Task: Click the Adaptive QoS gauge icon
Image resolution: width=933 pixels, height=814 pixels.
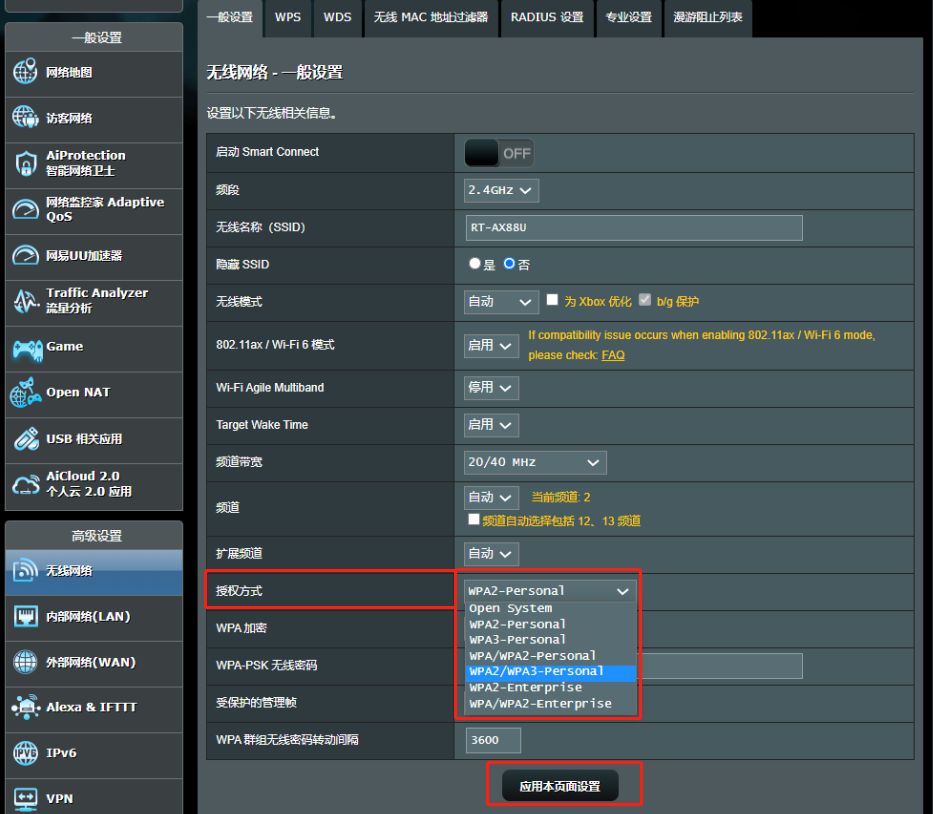Action: pyautogui.click(x=25, y=209)
